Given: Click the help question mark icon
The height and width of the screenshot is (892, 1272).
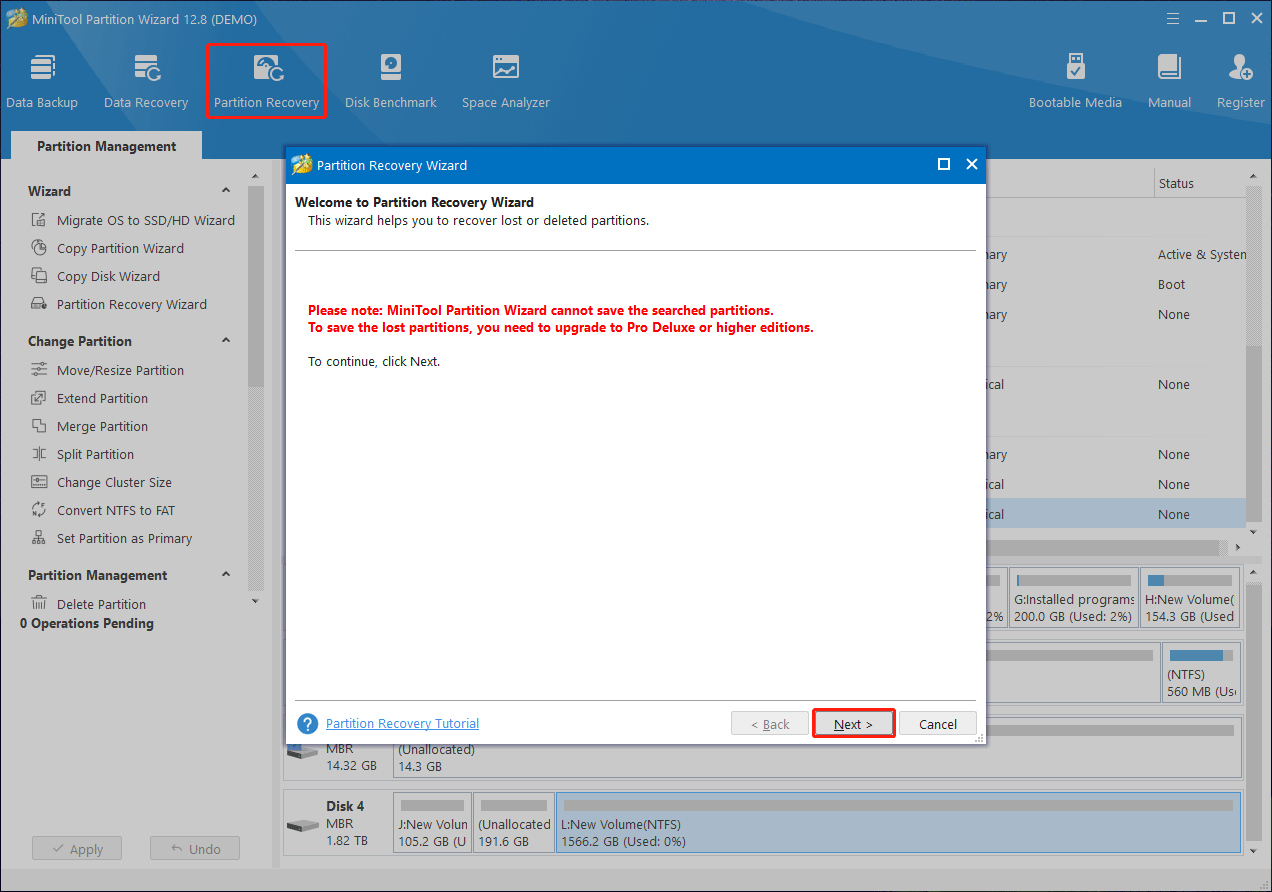Looking at the screenshot, I should point(308,723).
